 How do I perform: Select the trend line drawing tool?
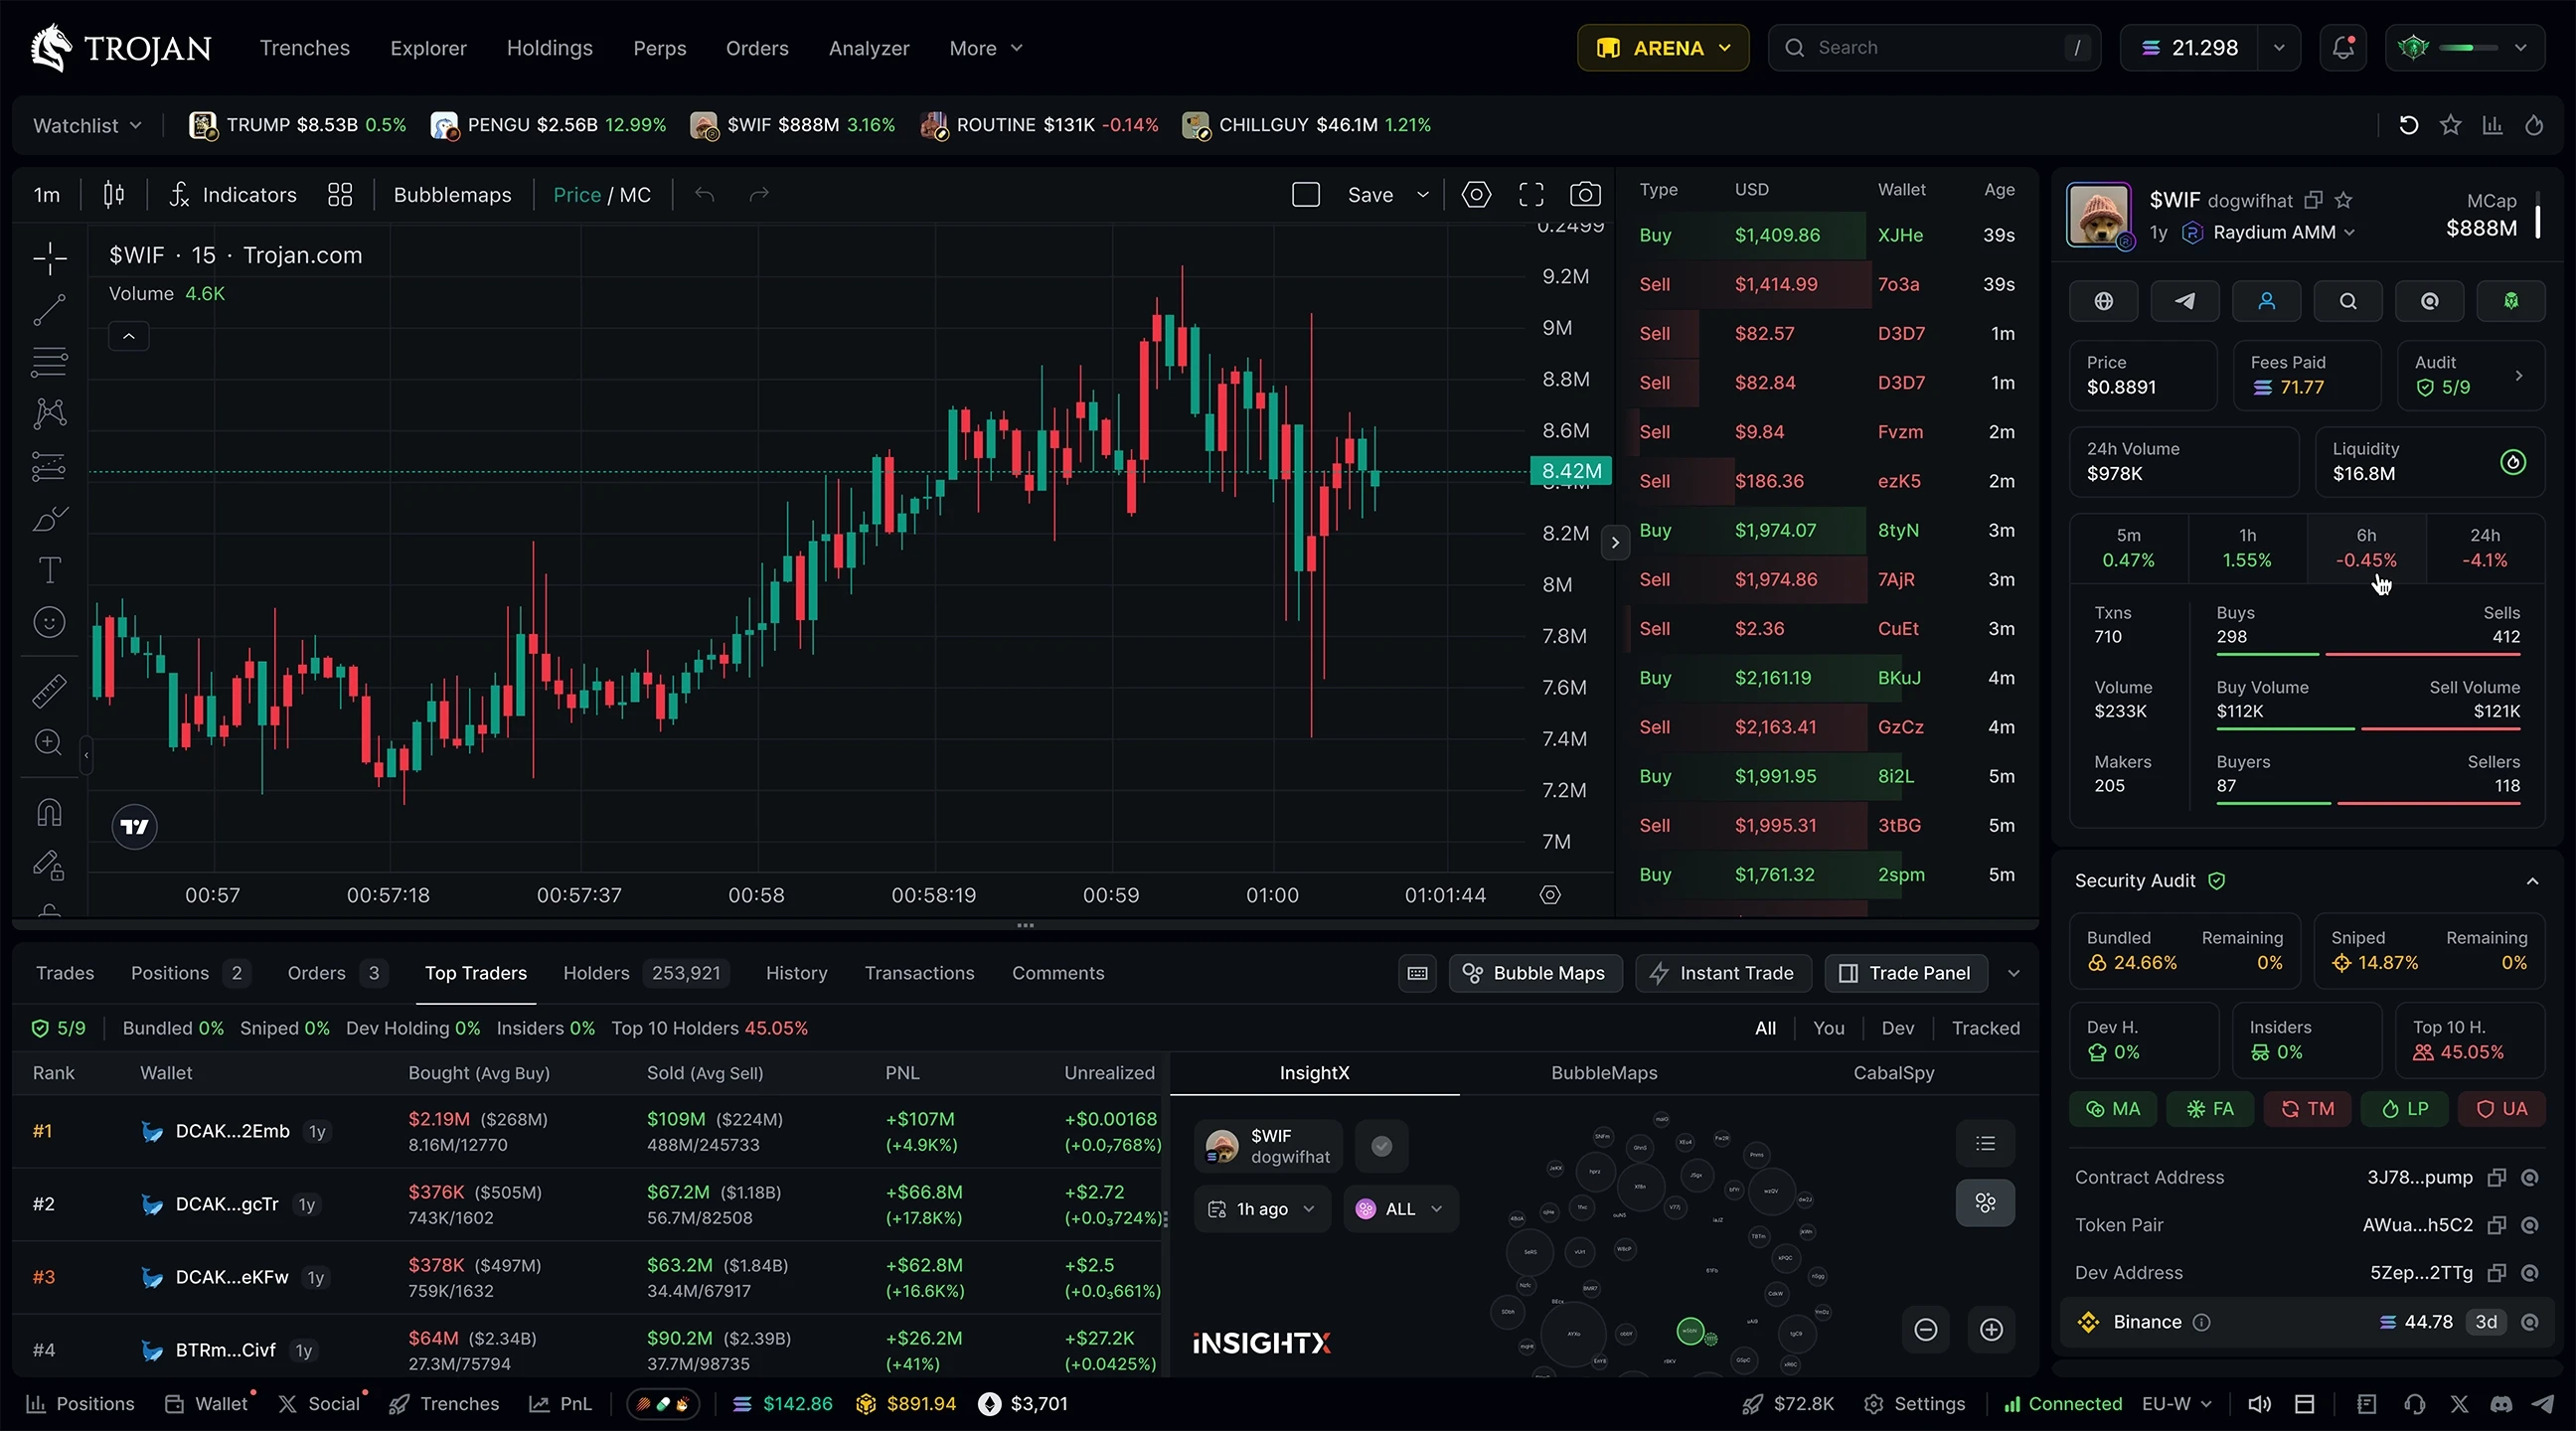pos(48,310)
